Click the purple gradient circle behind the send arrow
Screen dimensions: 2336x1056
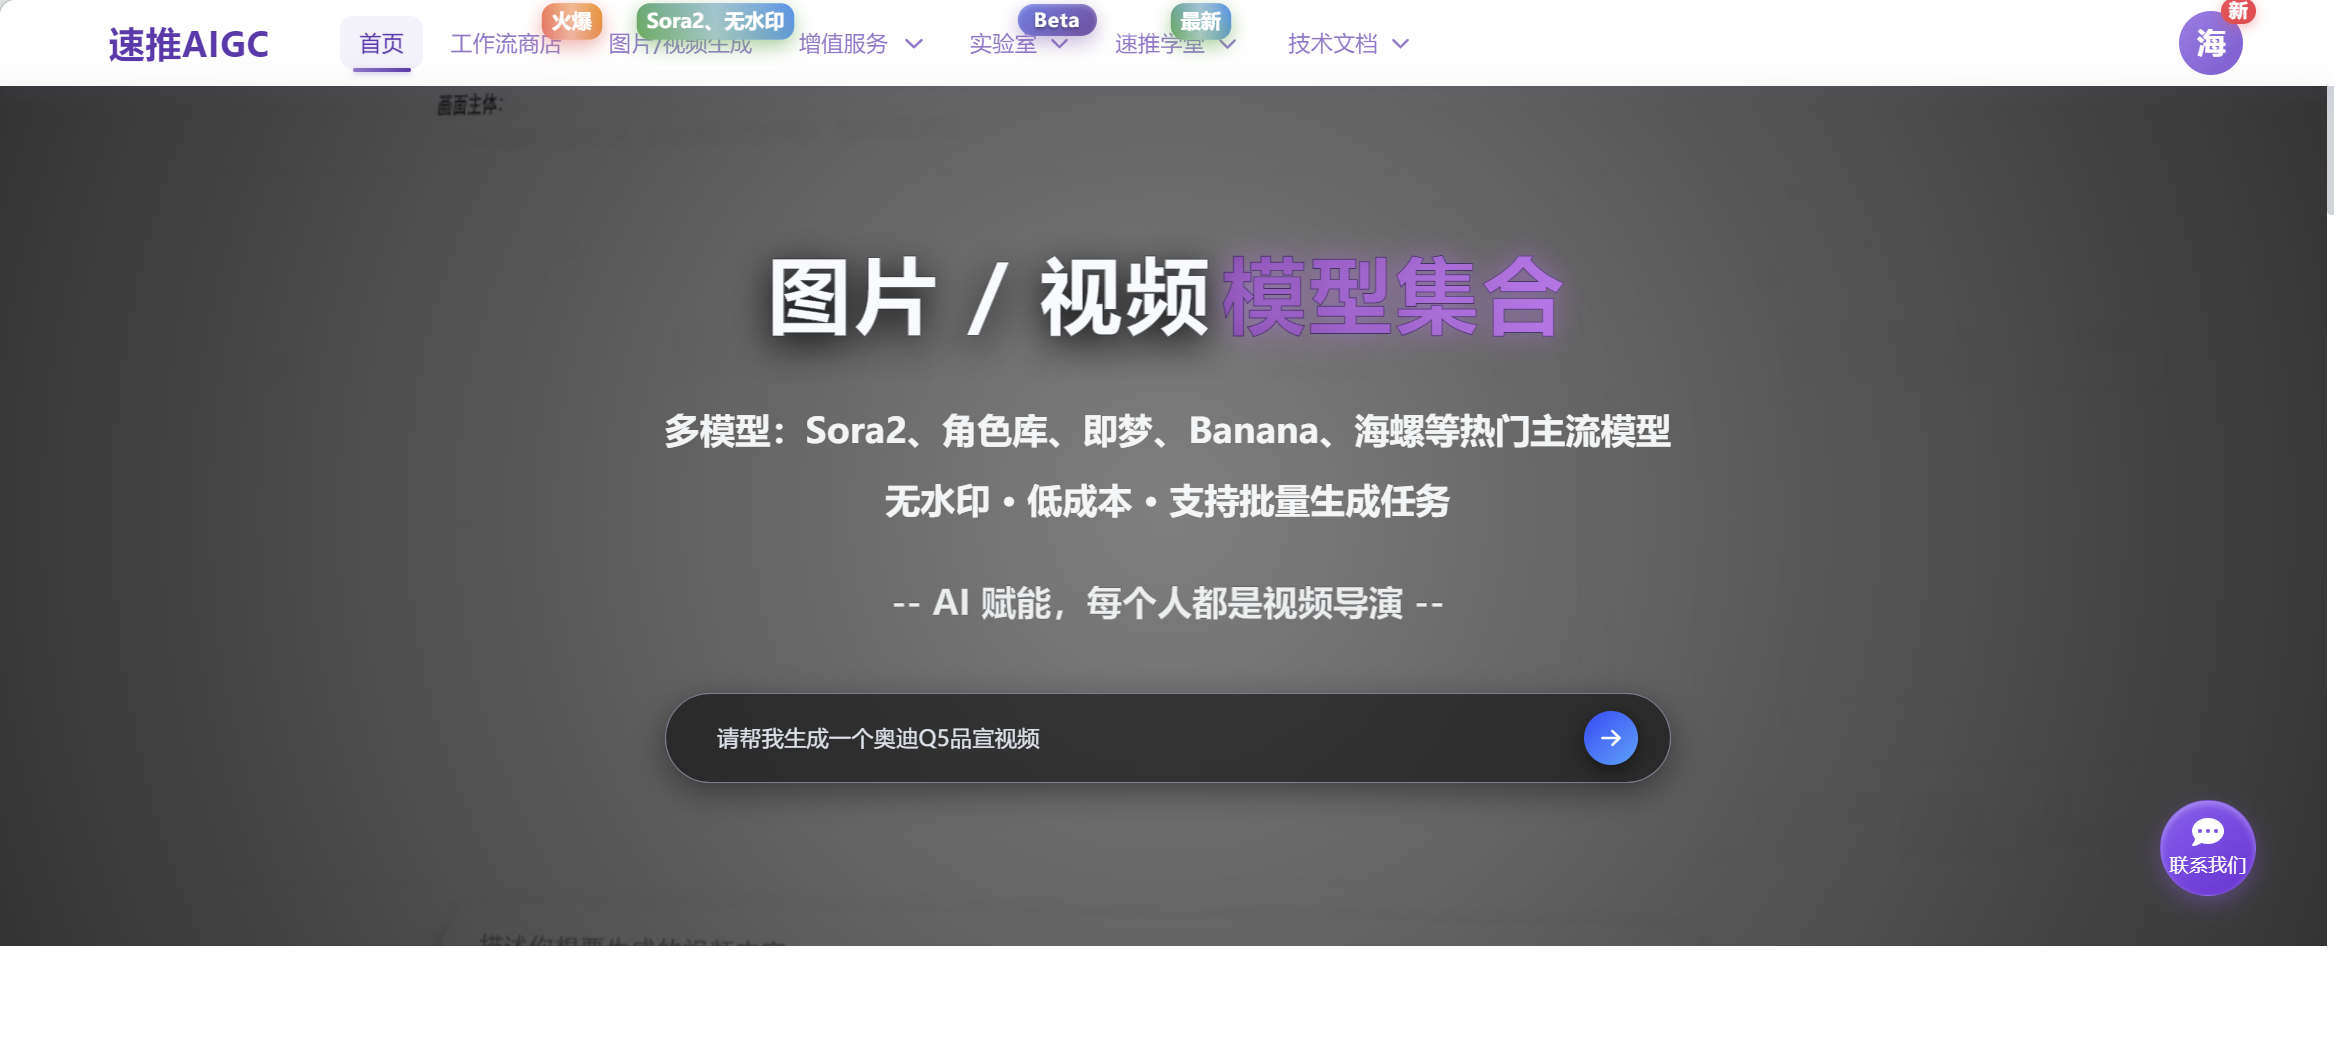coord(1610,738)
